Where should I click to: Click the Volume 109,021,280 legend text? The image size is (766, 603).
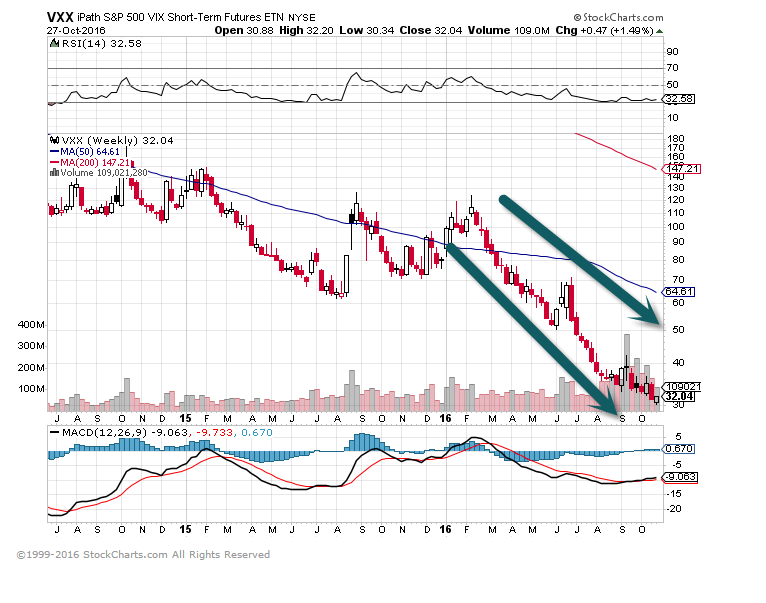point(104,173)
